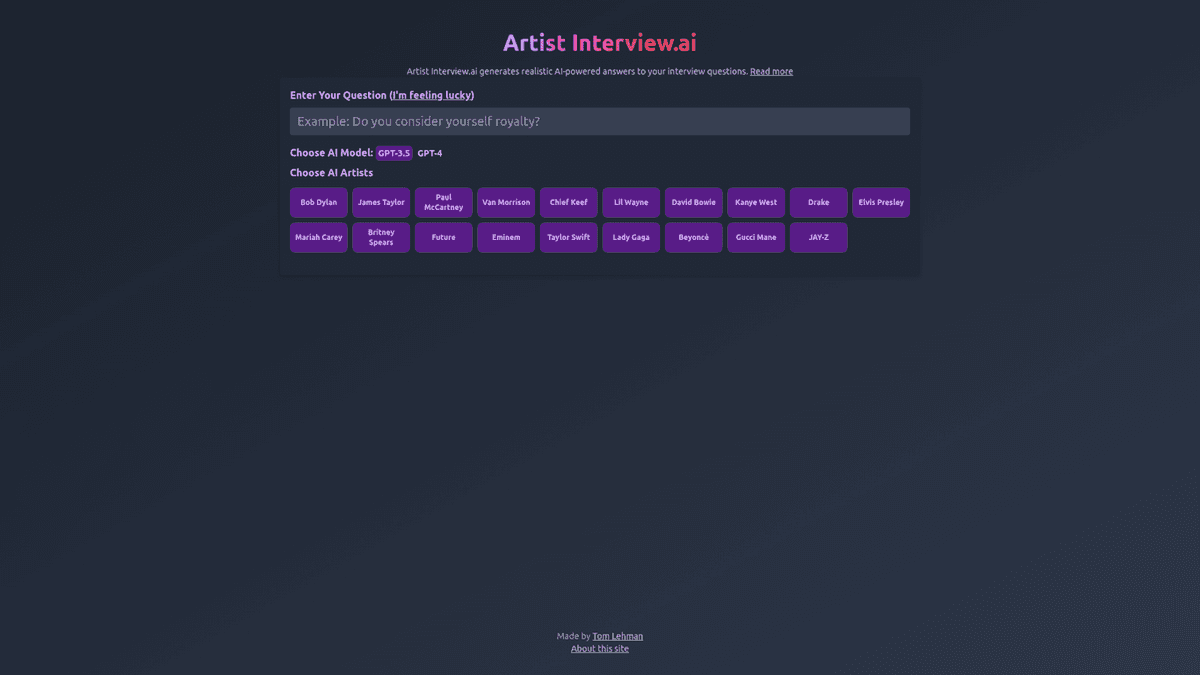1200x675 pixels.
Task: Pick the Mariah Carey artist button
Action: tap(319, 237)
